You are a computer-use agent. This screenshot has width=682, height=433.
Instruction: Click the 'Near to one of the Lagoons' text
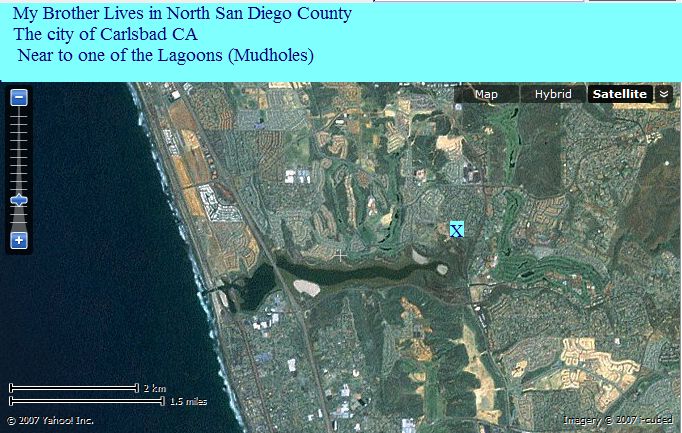click(x=120, y=55)
